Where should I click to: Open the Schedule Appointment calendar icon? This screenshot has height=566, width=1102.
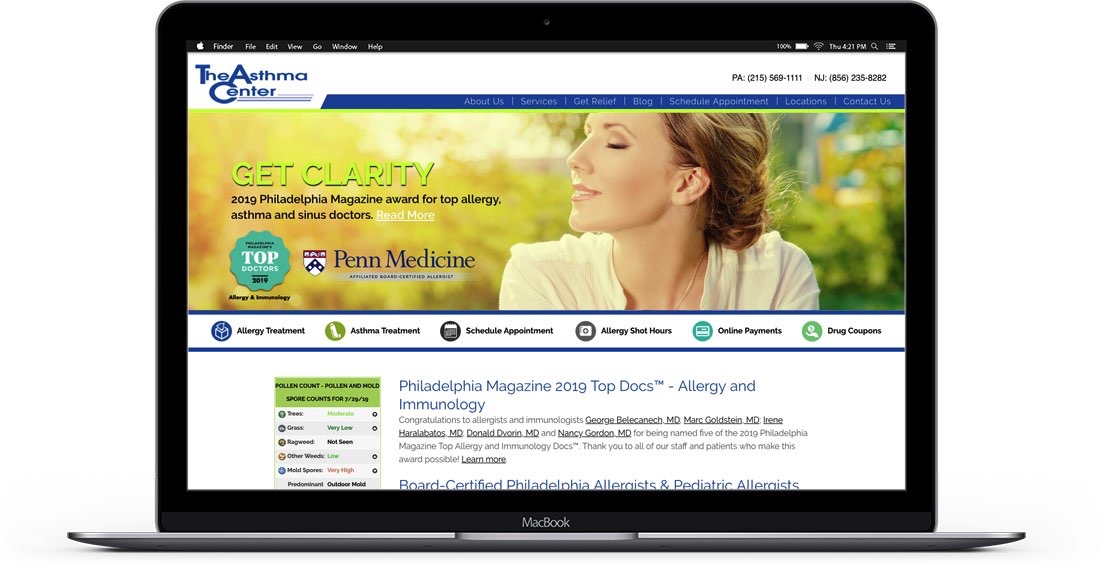450,331
